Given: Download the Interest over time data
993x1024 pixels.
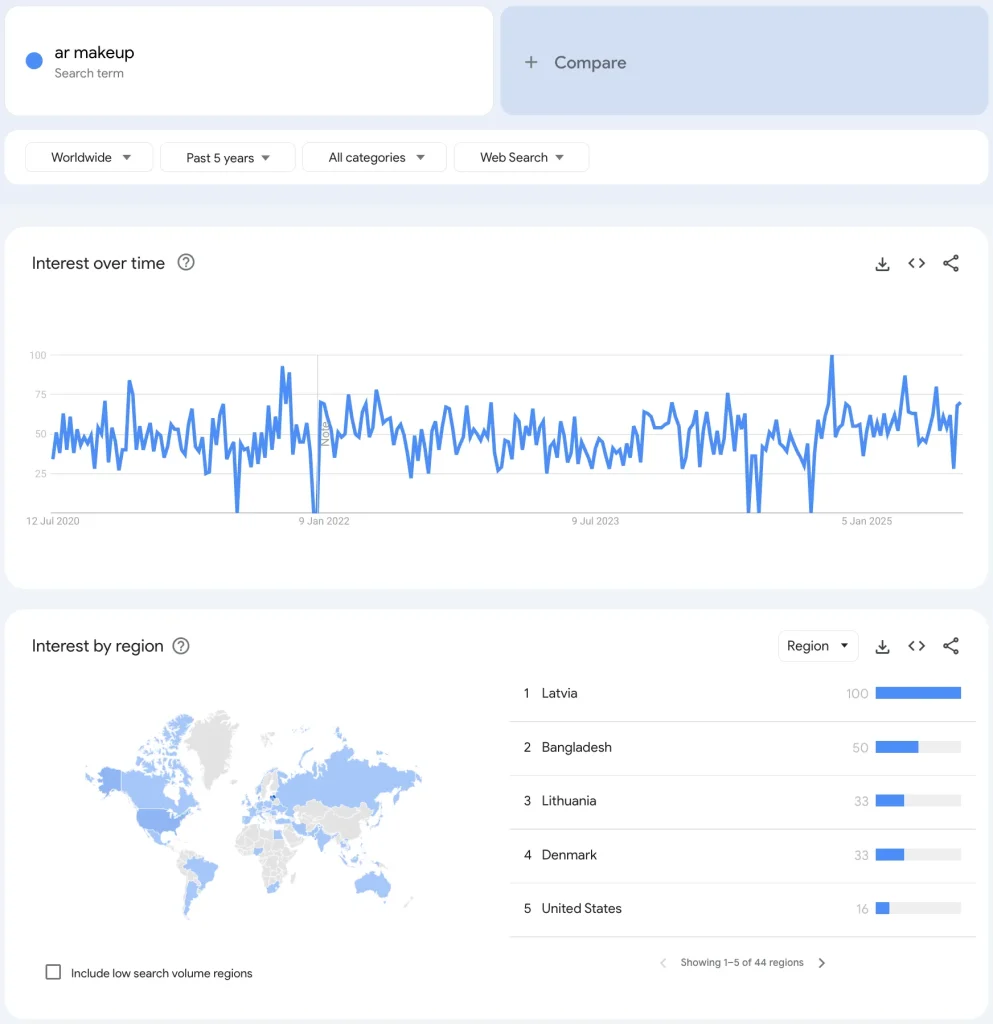Looking at the screenshot, I should (882, 264).
